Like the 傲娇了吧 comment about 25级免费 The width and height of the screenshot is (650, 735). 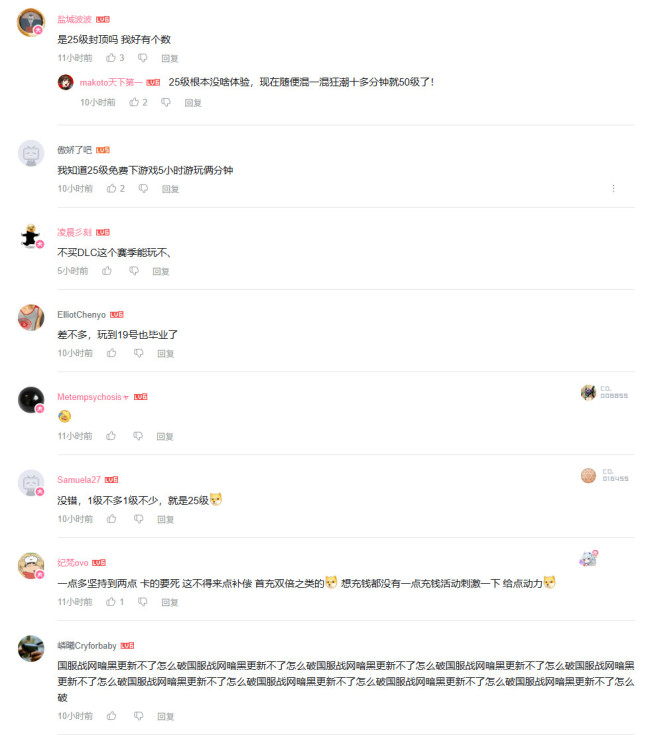tap(111, 188)
